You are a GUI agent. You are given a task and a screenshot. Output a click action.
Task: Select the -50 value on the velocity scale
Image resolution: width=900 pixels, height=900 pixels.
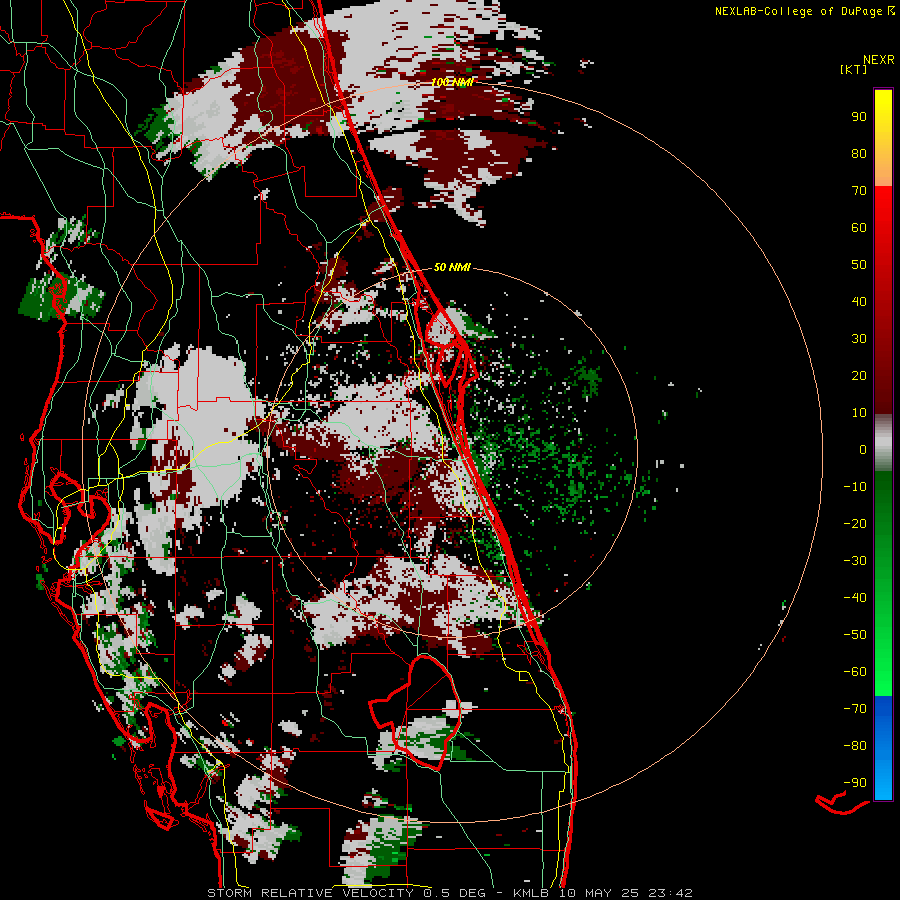(855, 635)
